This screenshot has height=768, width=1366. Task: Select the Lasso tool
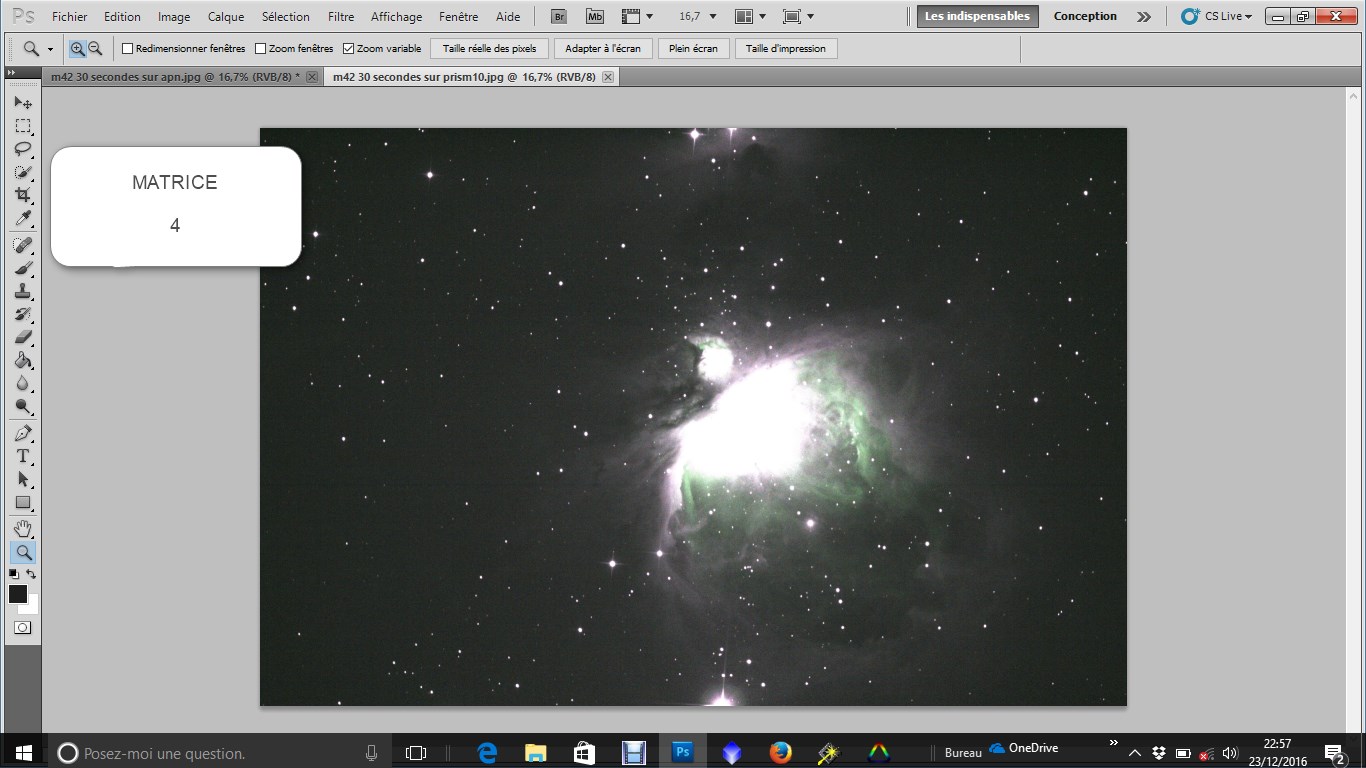point(23,149)
